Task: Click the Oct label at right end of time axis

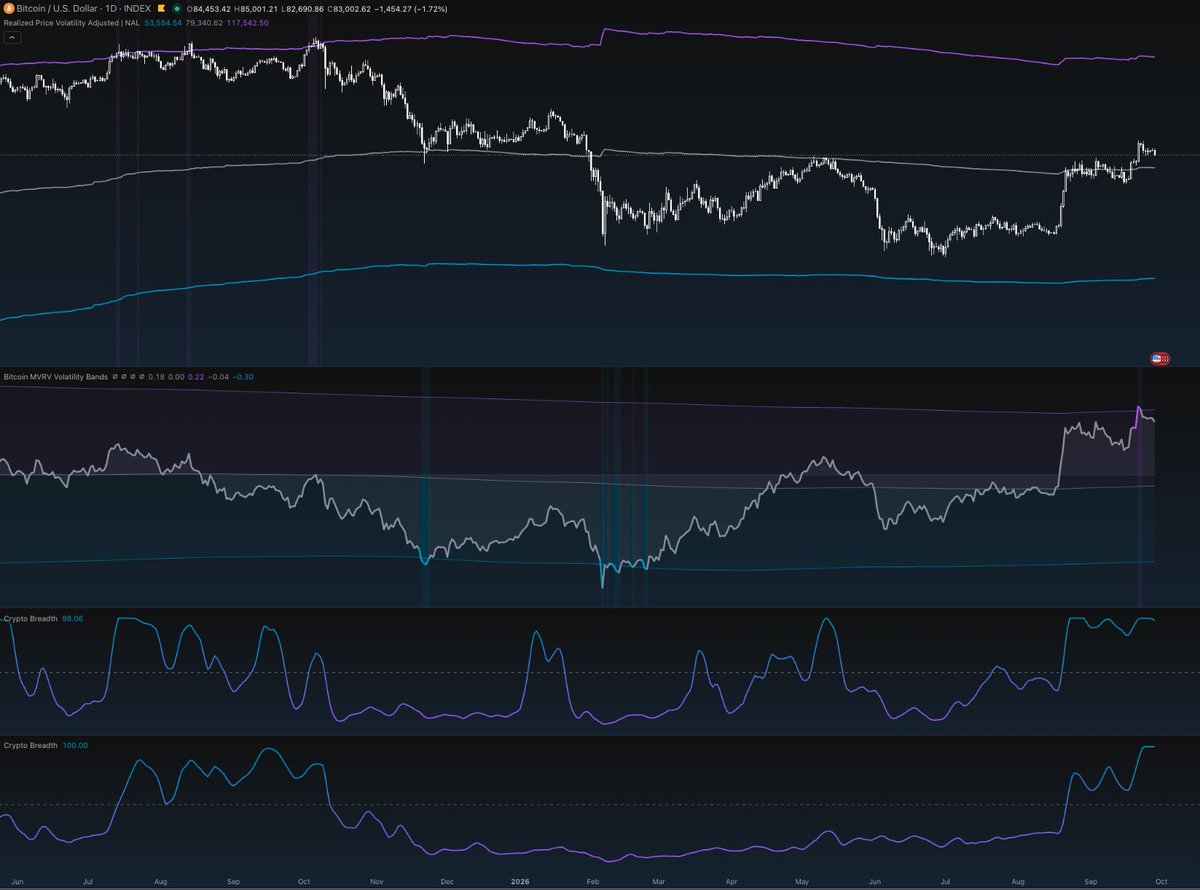Action: (x=1162, y=882)
